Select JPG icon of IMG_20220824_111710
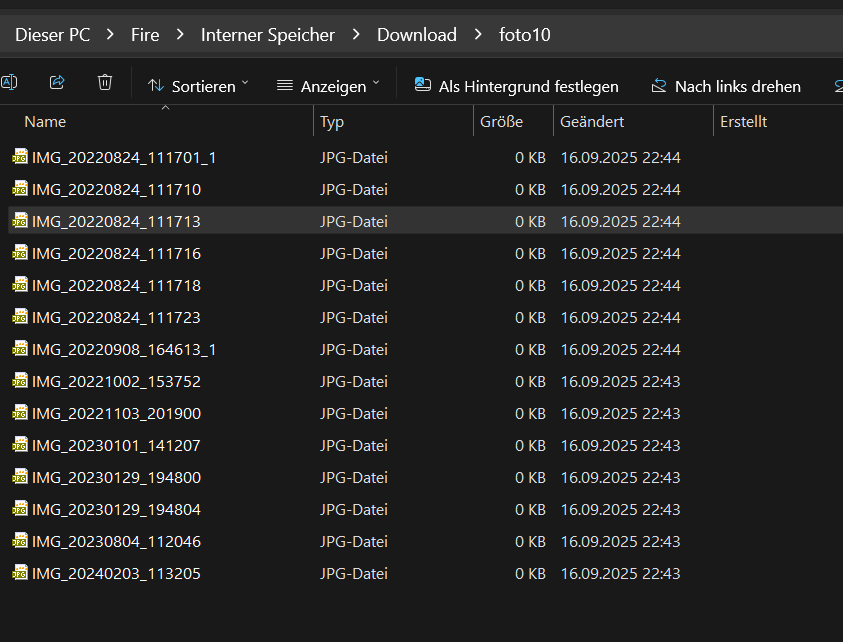 pyautogui.click(x=20, y=189)
